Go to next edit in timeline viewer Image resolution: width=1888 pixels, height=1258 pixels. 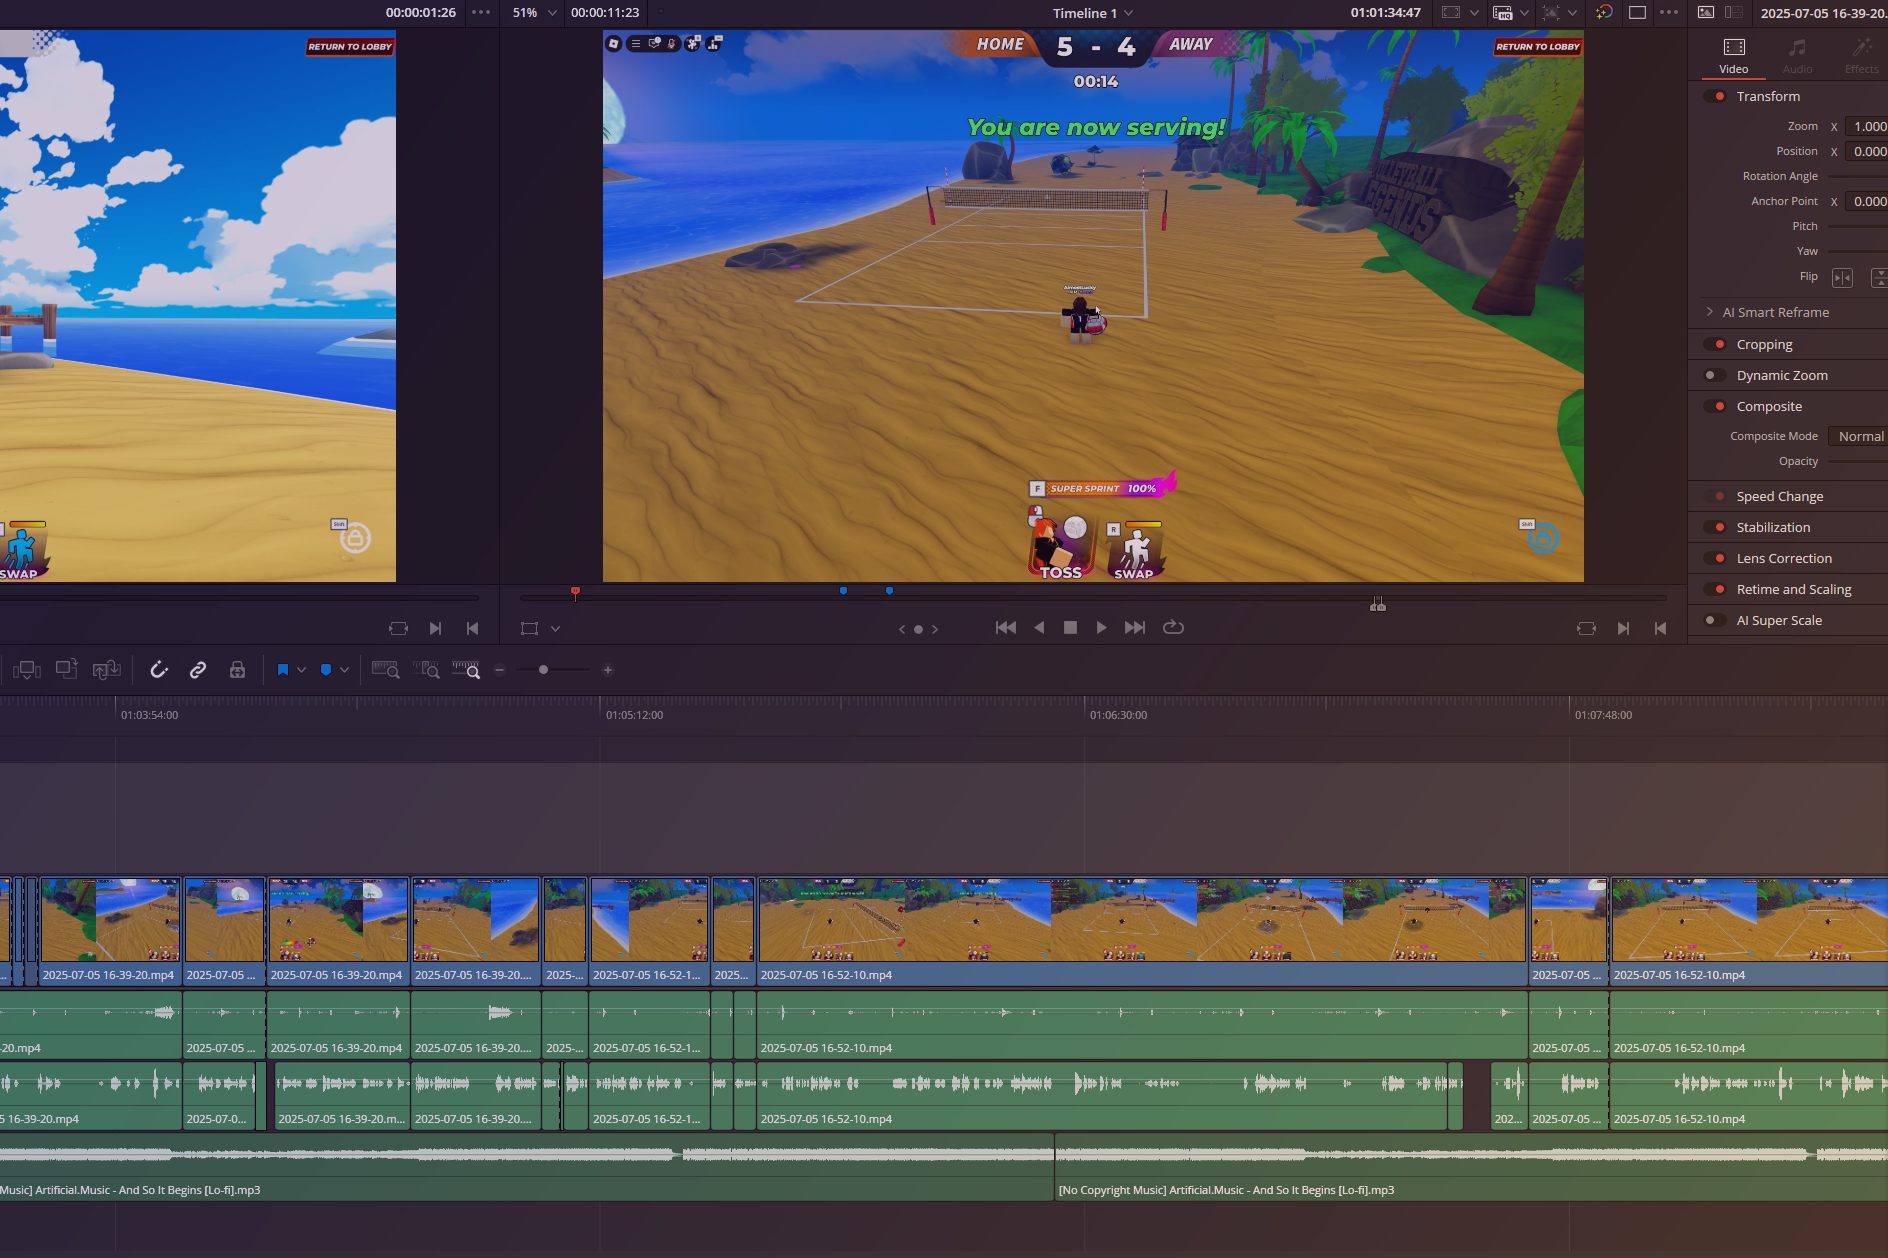1623,628
